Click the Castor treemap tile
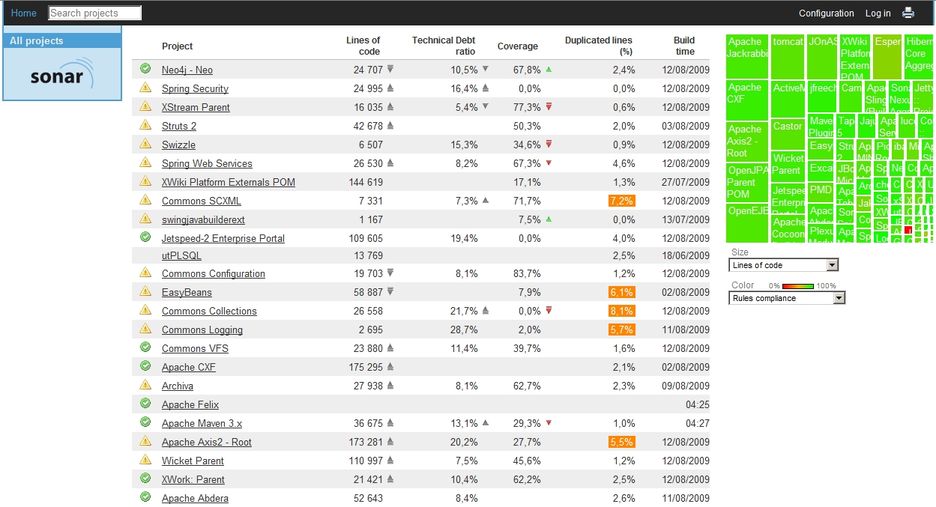This screenshot has width=936, height=507. pyautogui.click(x=788, y=134)
